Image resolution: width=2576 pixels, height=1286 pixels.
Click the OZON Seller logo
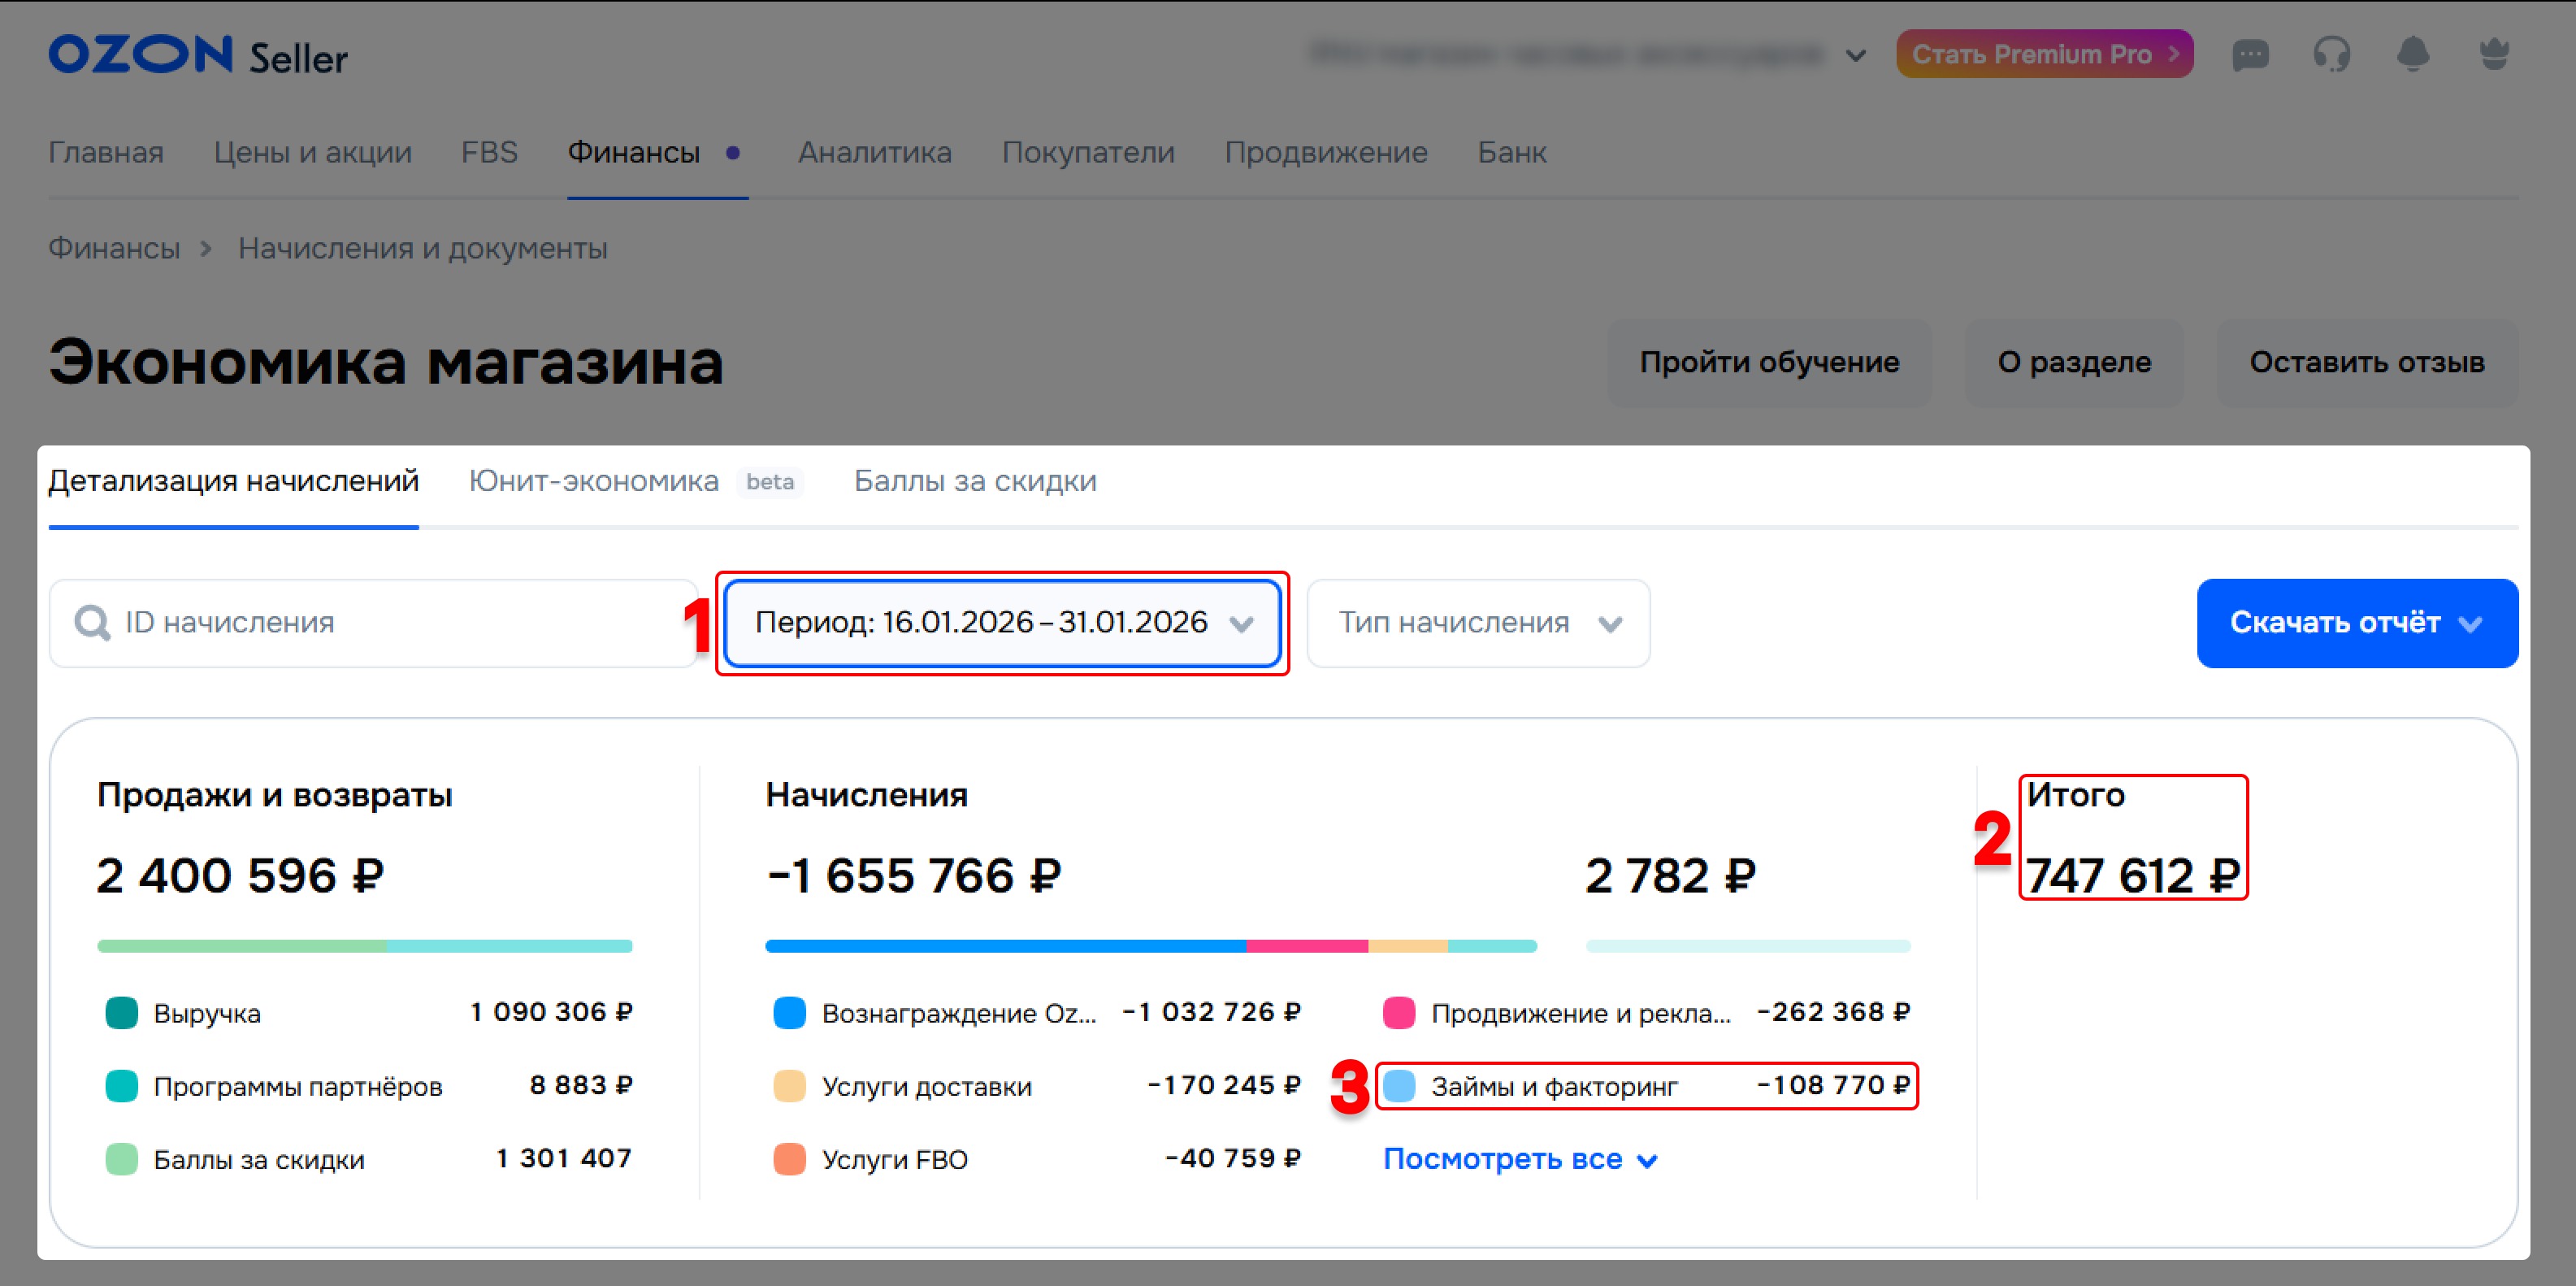click(x=198, y=56)
